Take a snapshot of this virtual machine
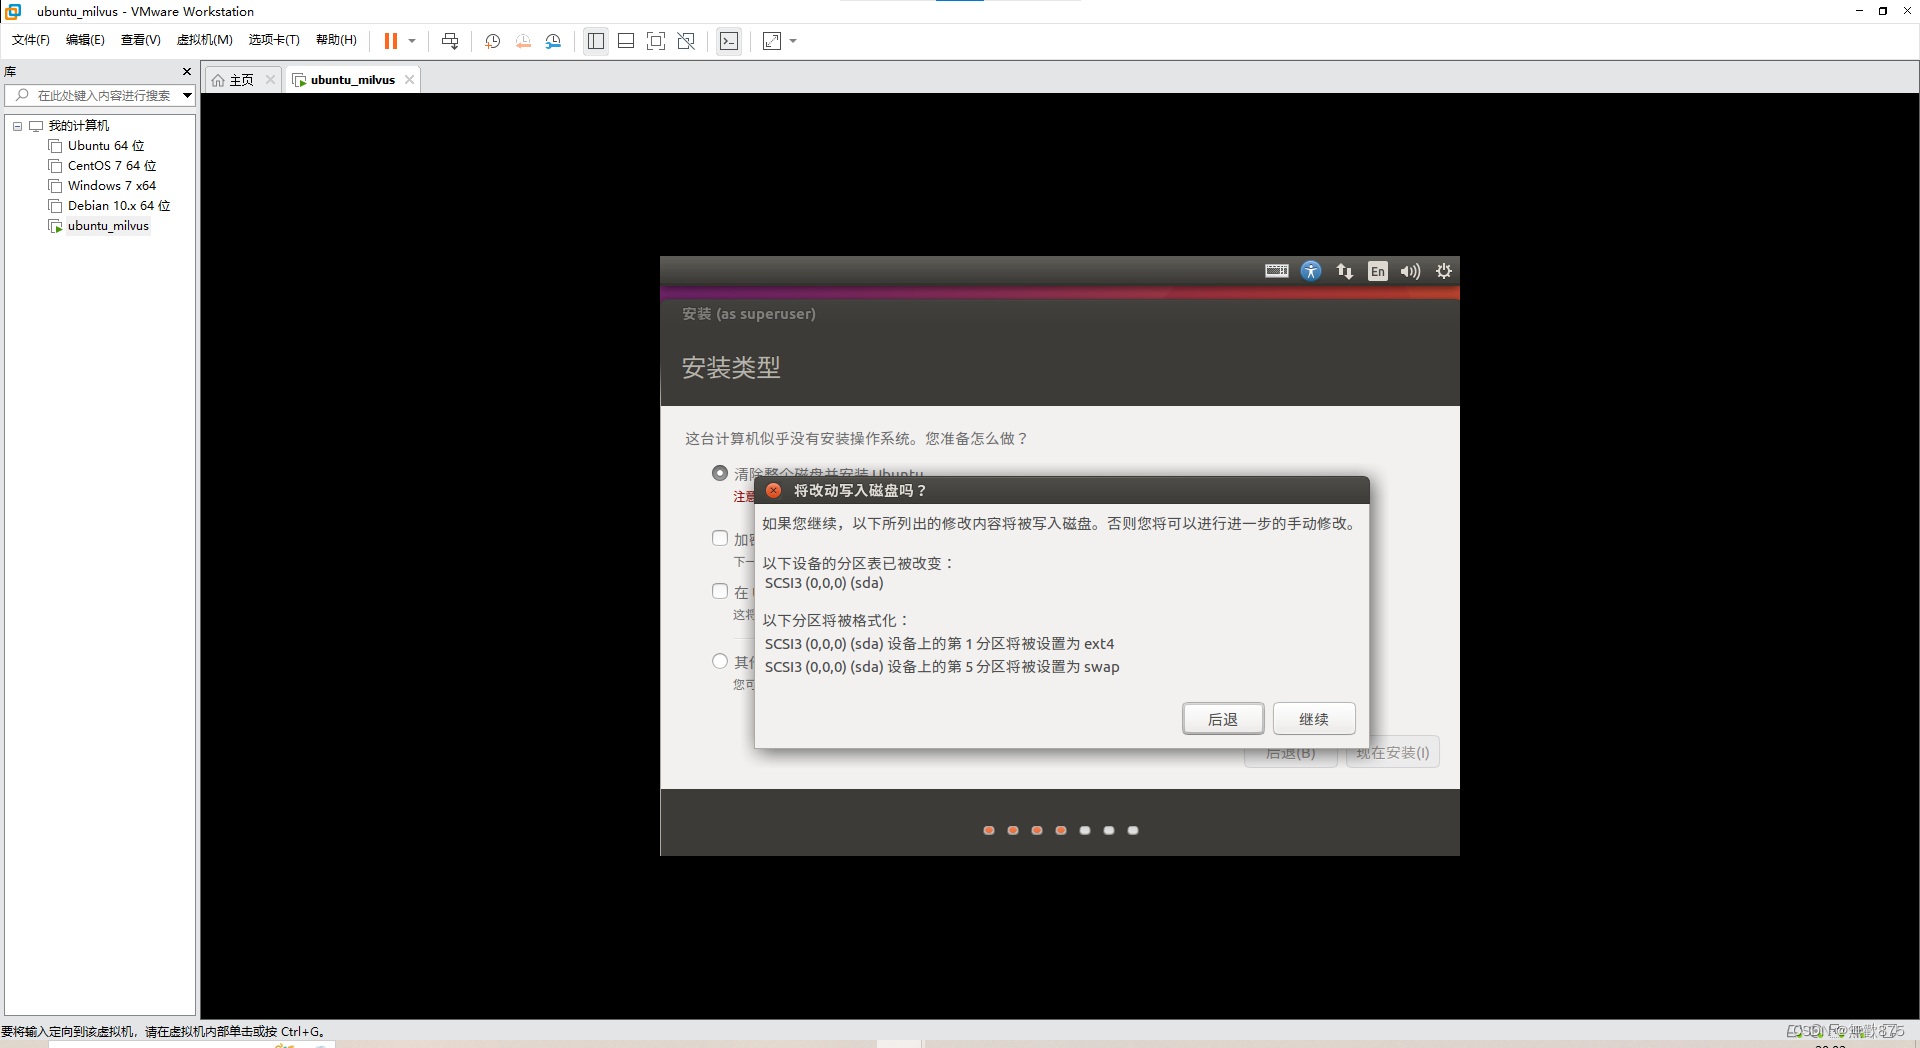 coord(493,41)
